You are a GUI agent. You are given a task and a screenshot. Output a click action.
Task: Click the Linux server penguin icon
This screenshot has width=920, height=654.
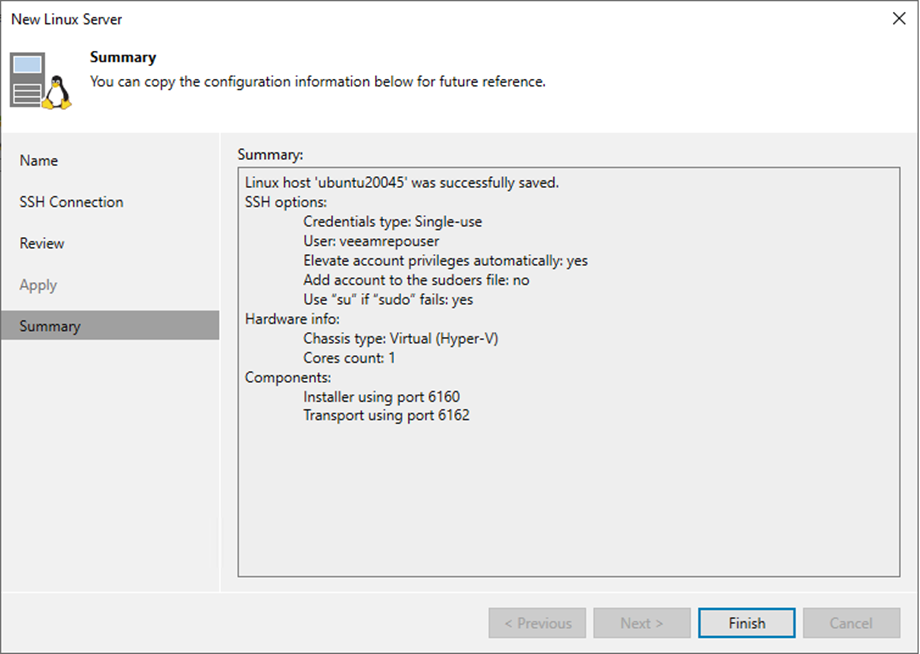click(58, 93)
